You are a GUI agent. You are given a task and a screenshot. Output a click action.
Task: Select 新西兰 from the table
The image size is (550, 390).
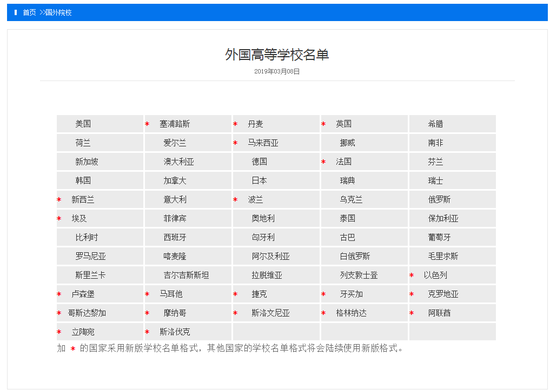point(83,200)
